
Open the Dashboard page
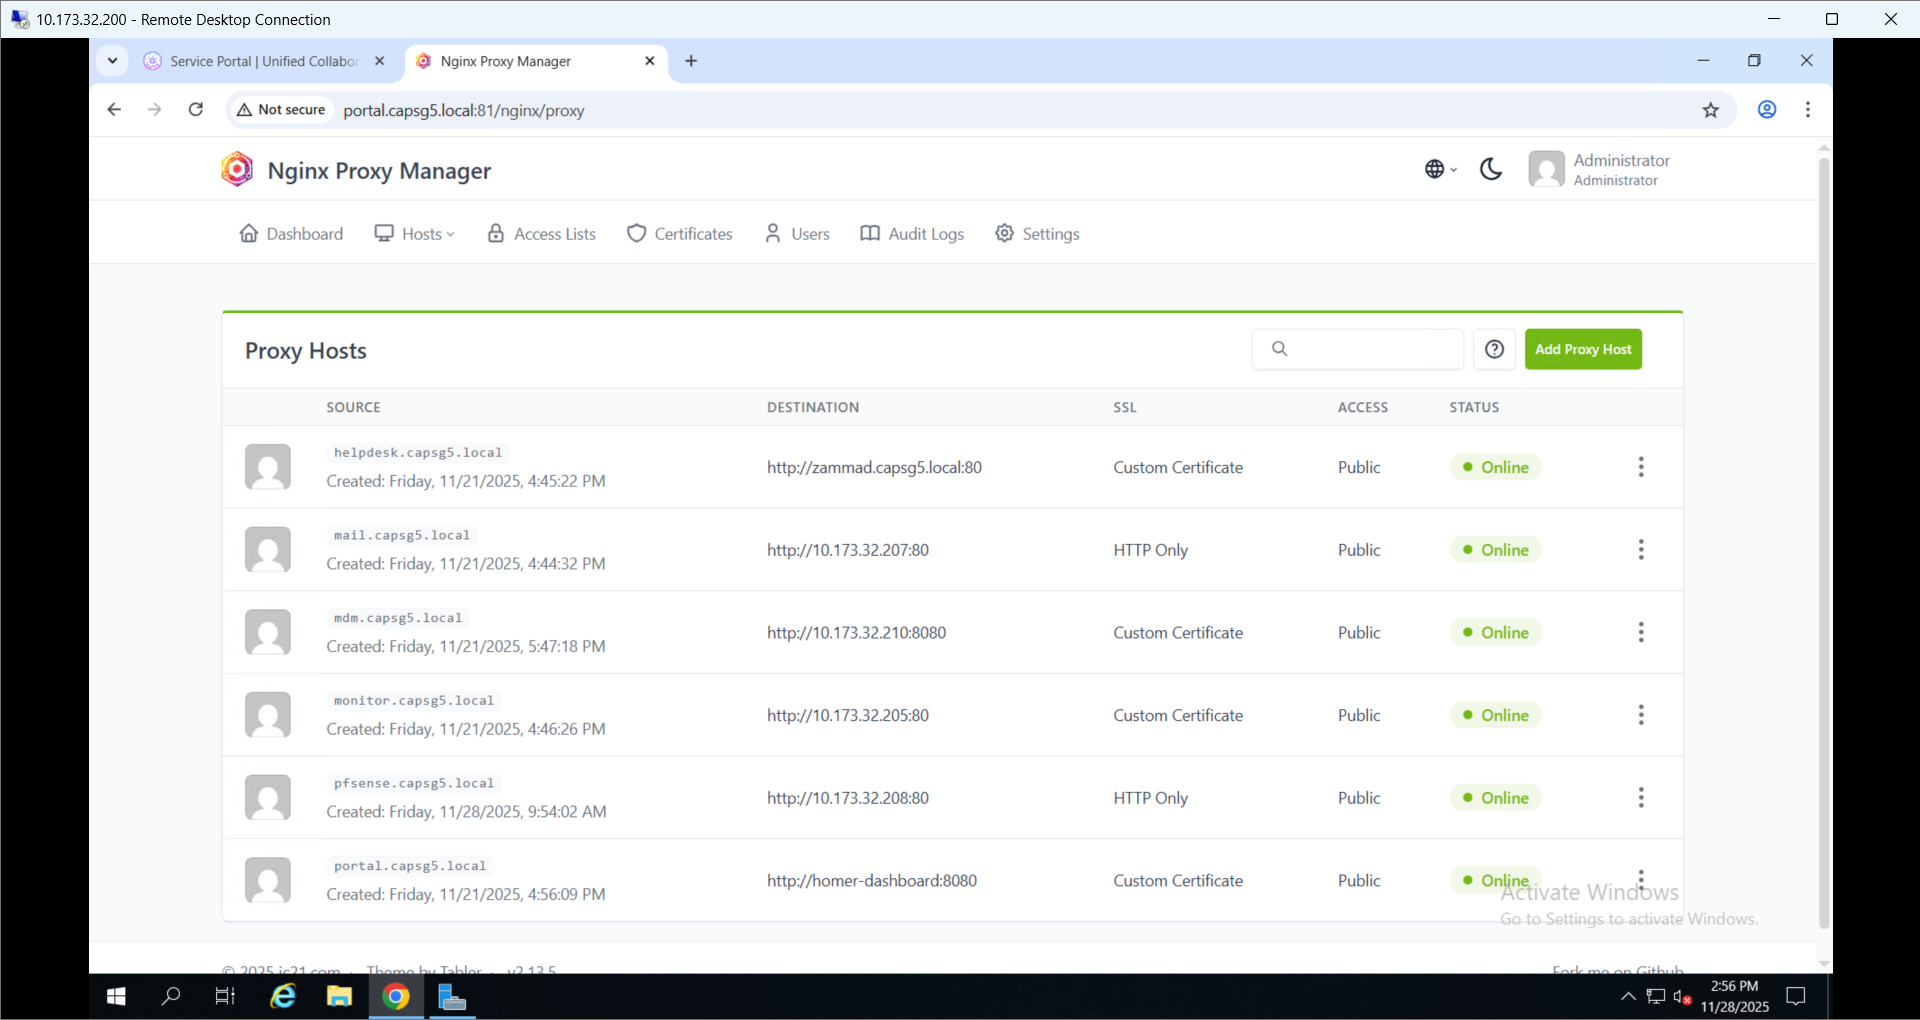tap(291, 234)
